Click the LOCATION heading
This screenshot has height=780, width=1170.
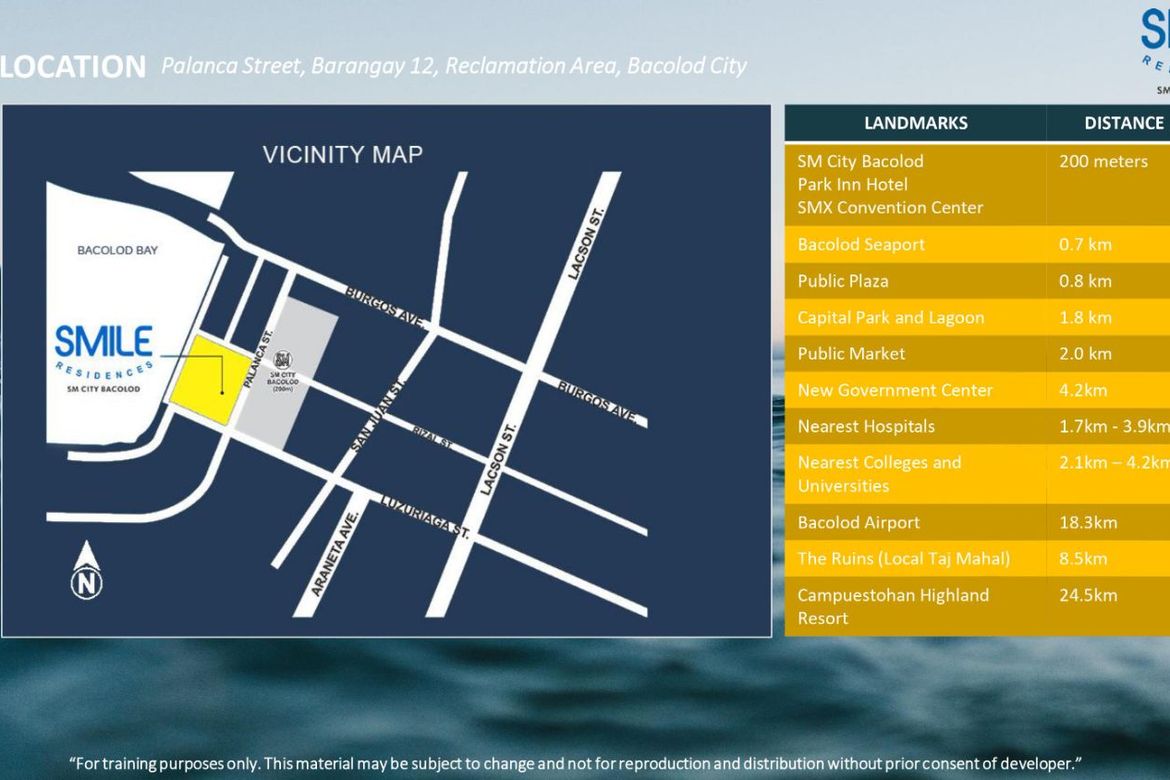point(73,67)
